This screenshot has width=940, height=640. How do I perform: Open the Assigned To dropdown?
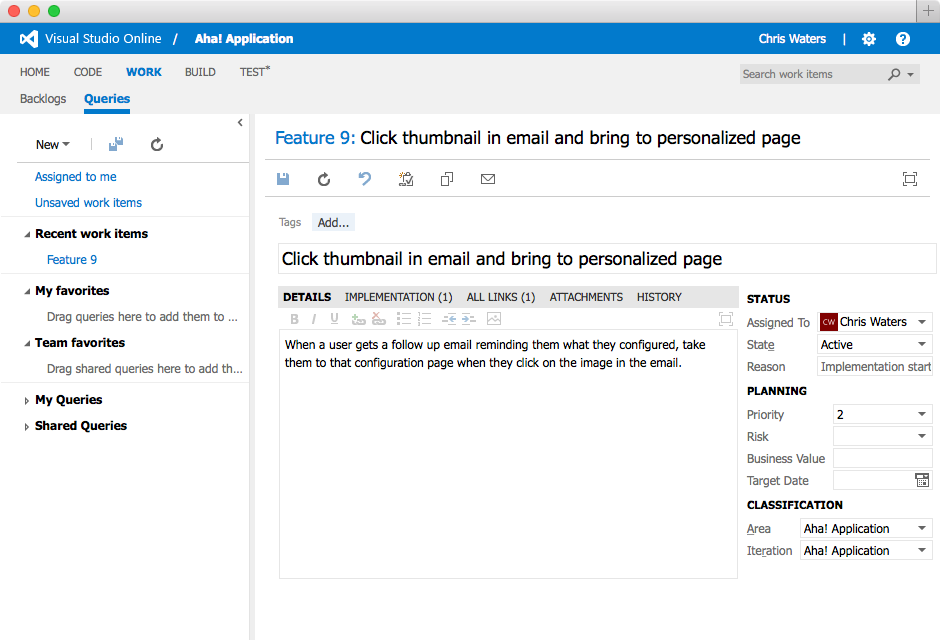(922, 322)
